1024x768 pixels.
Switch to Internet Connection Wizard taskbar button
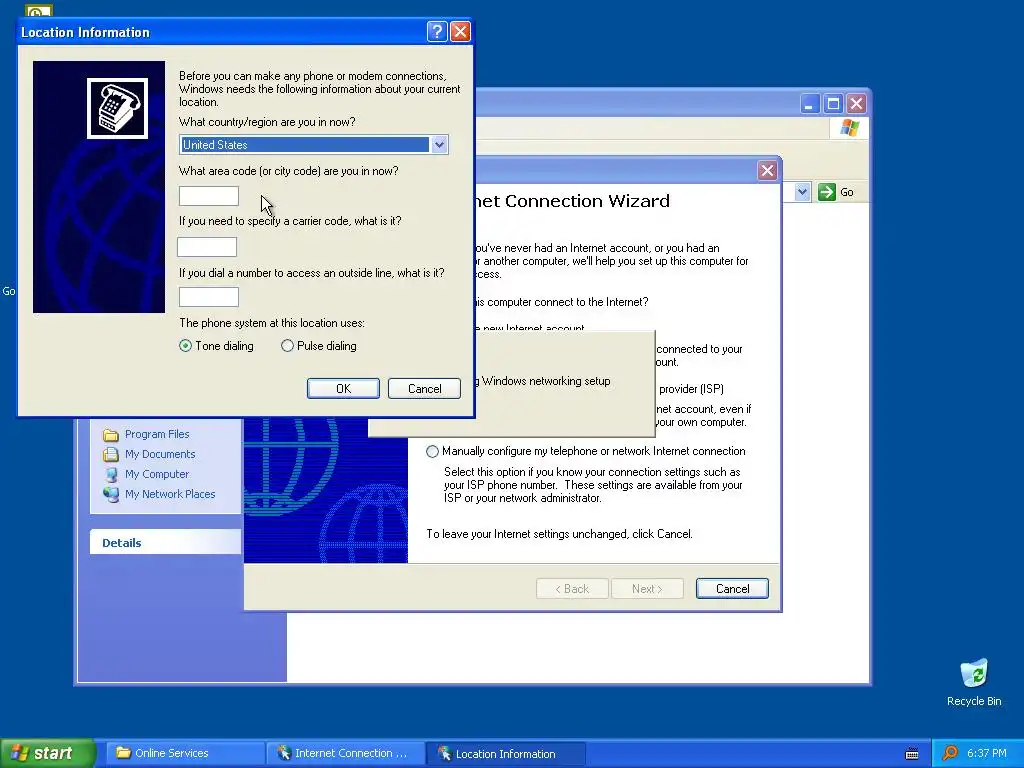coord(345,753)
